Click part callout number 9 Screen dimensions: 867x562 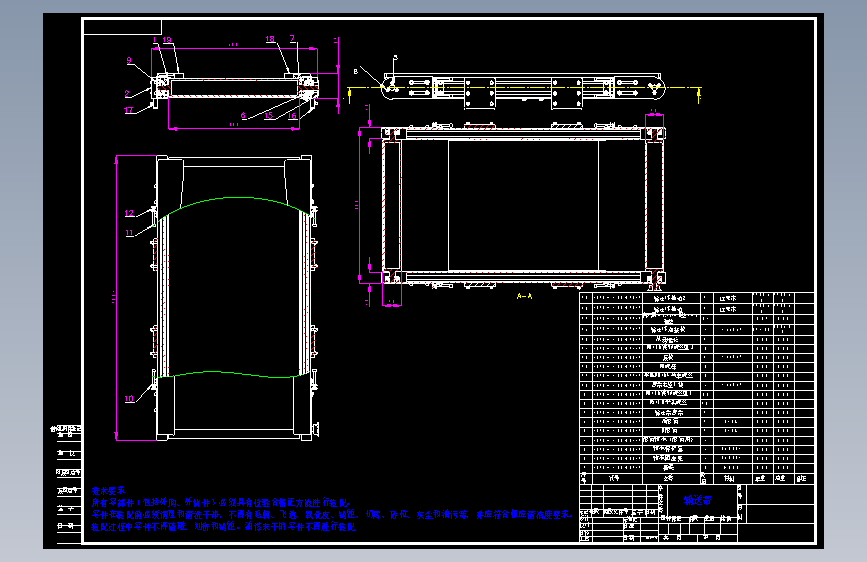point(129,61)
